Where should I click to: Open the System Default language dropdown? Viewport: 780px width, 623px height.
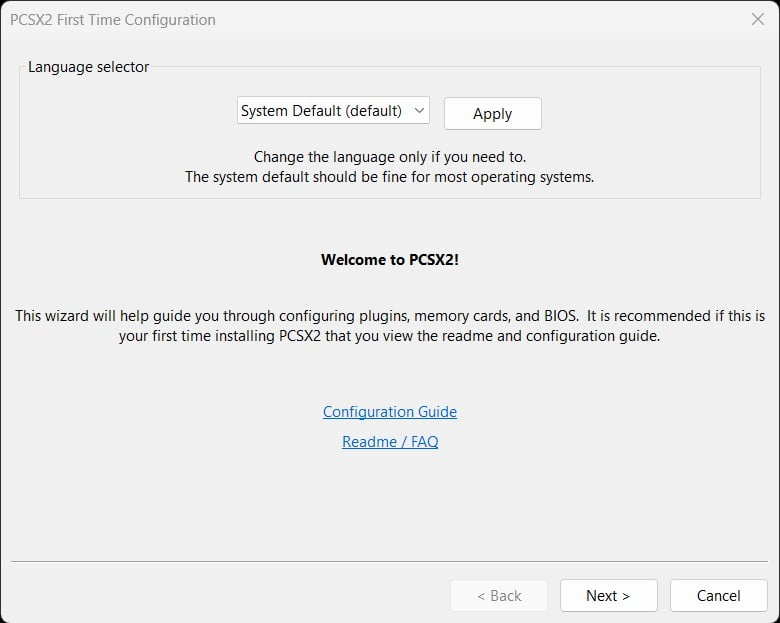click(333, 110)
